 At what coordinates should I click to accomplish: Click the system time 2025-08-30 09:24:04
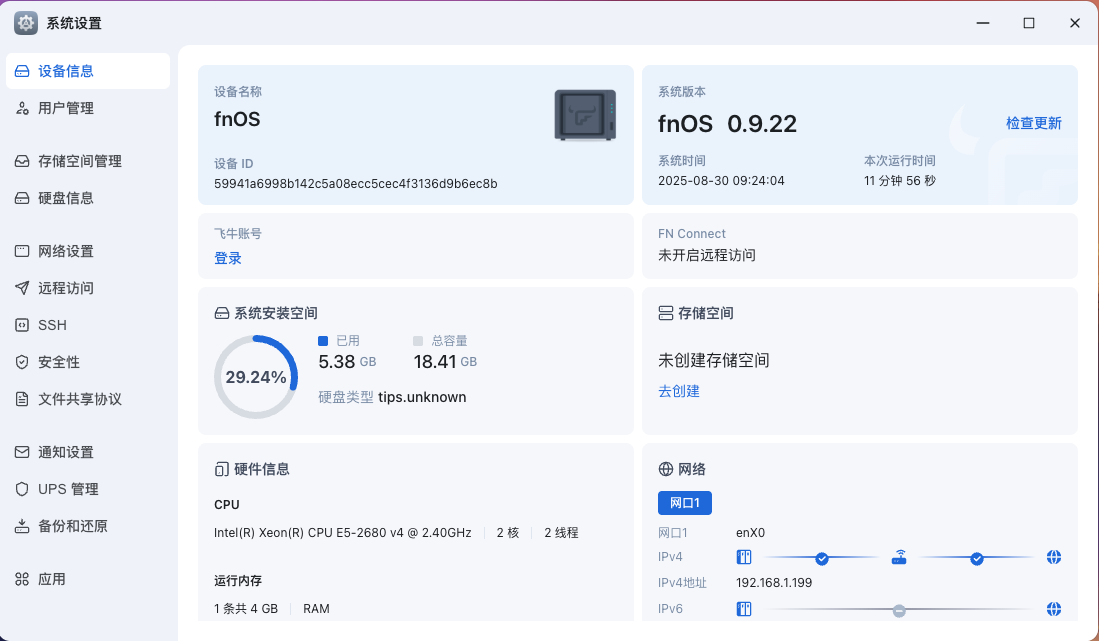pyautogui.click(x=721, y=181)
